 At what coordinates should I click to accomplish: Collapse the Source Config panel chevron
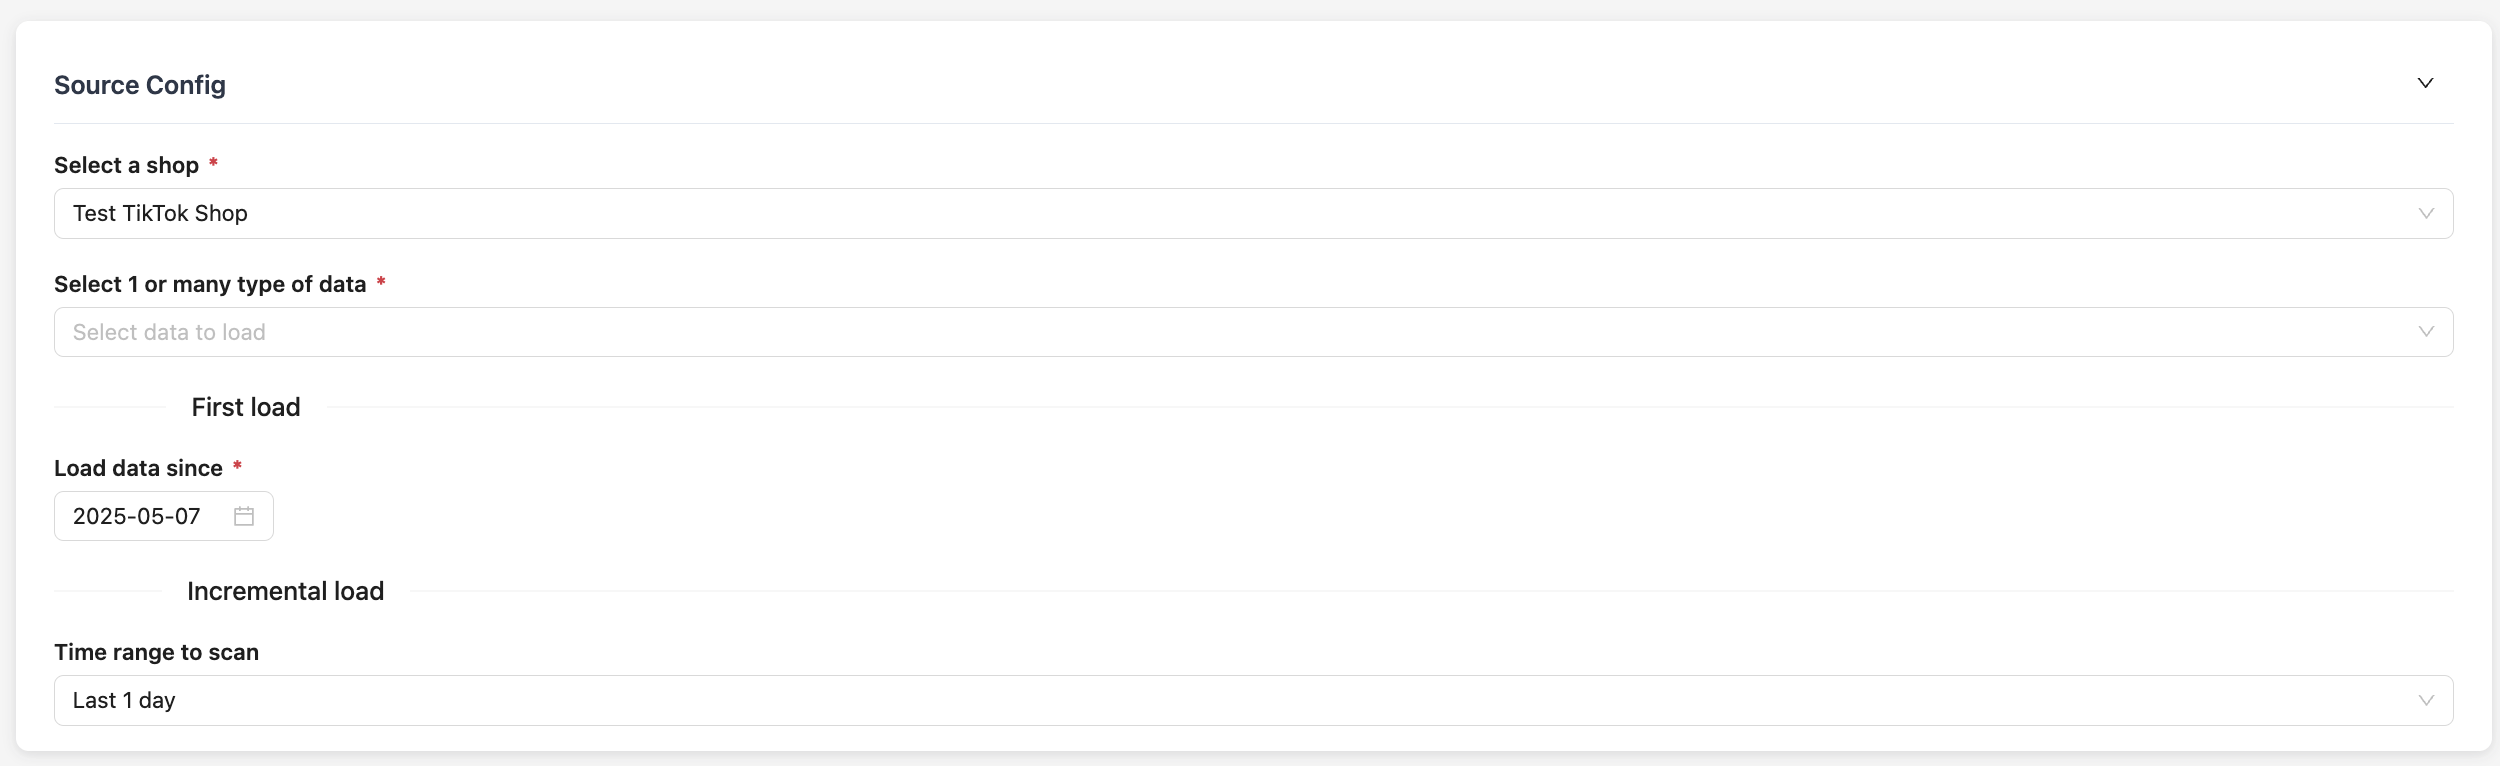point(2425,83)
